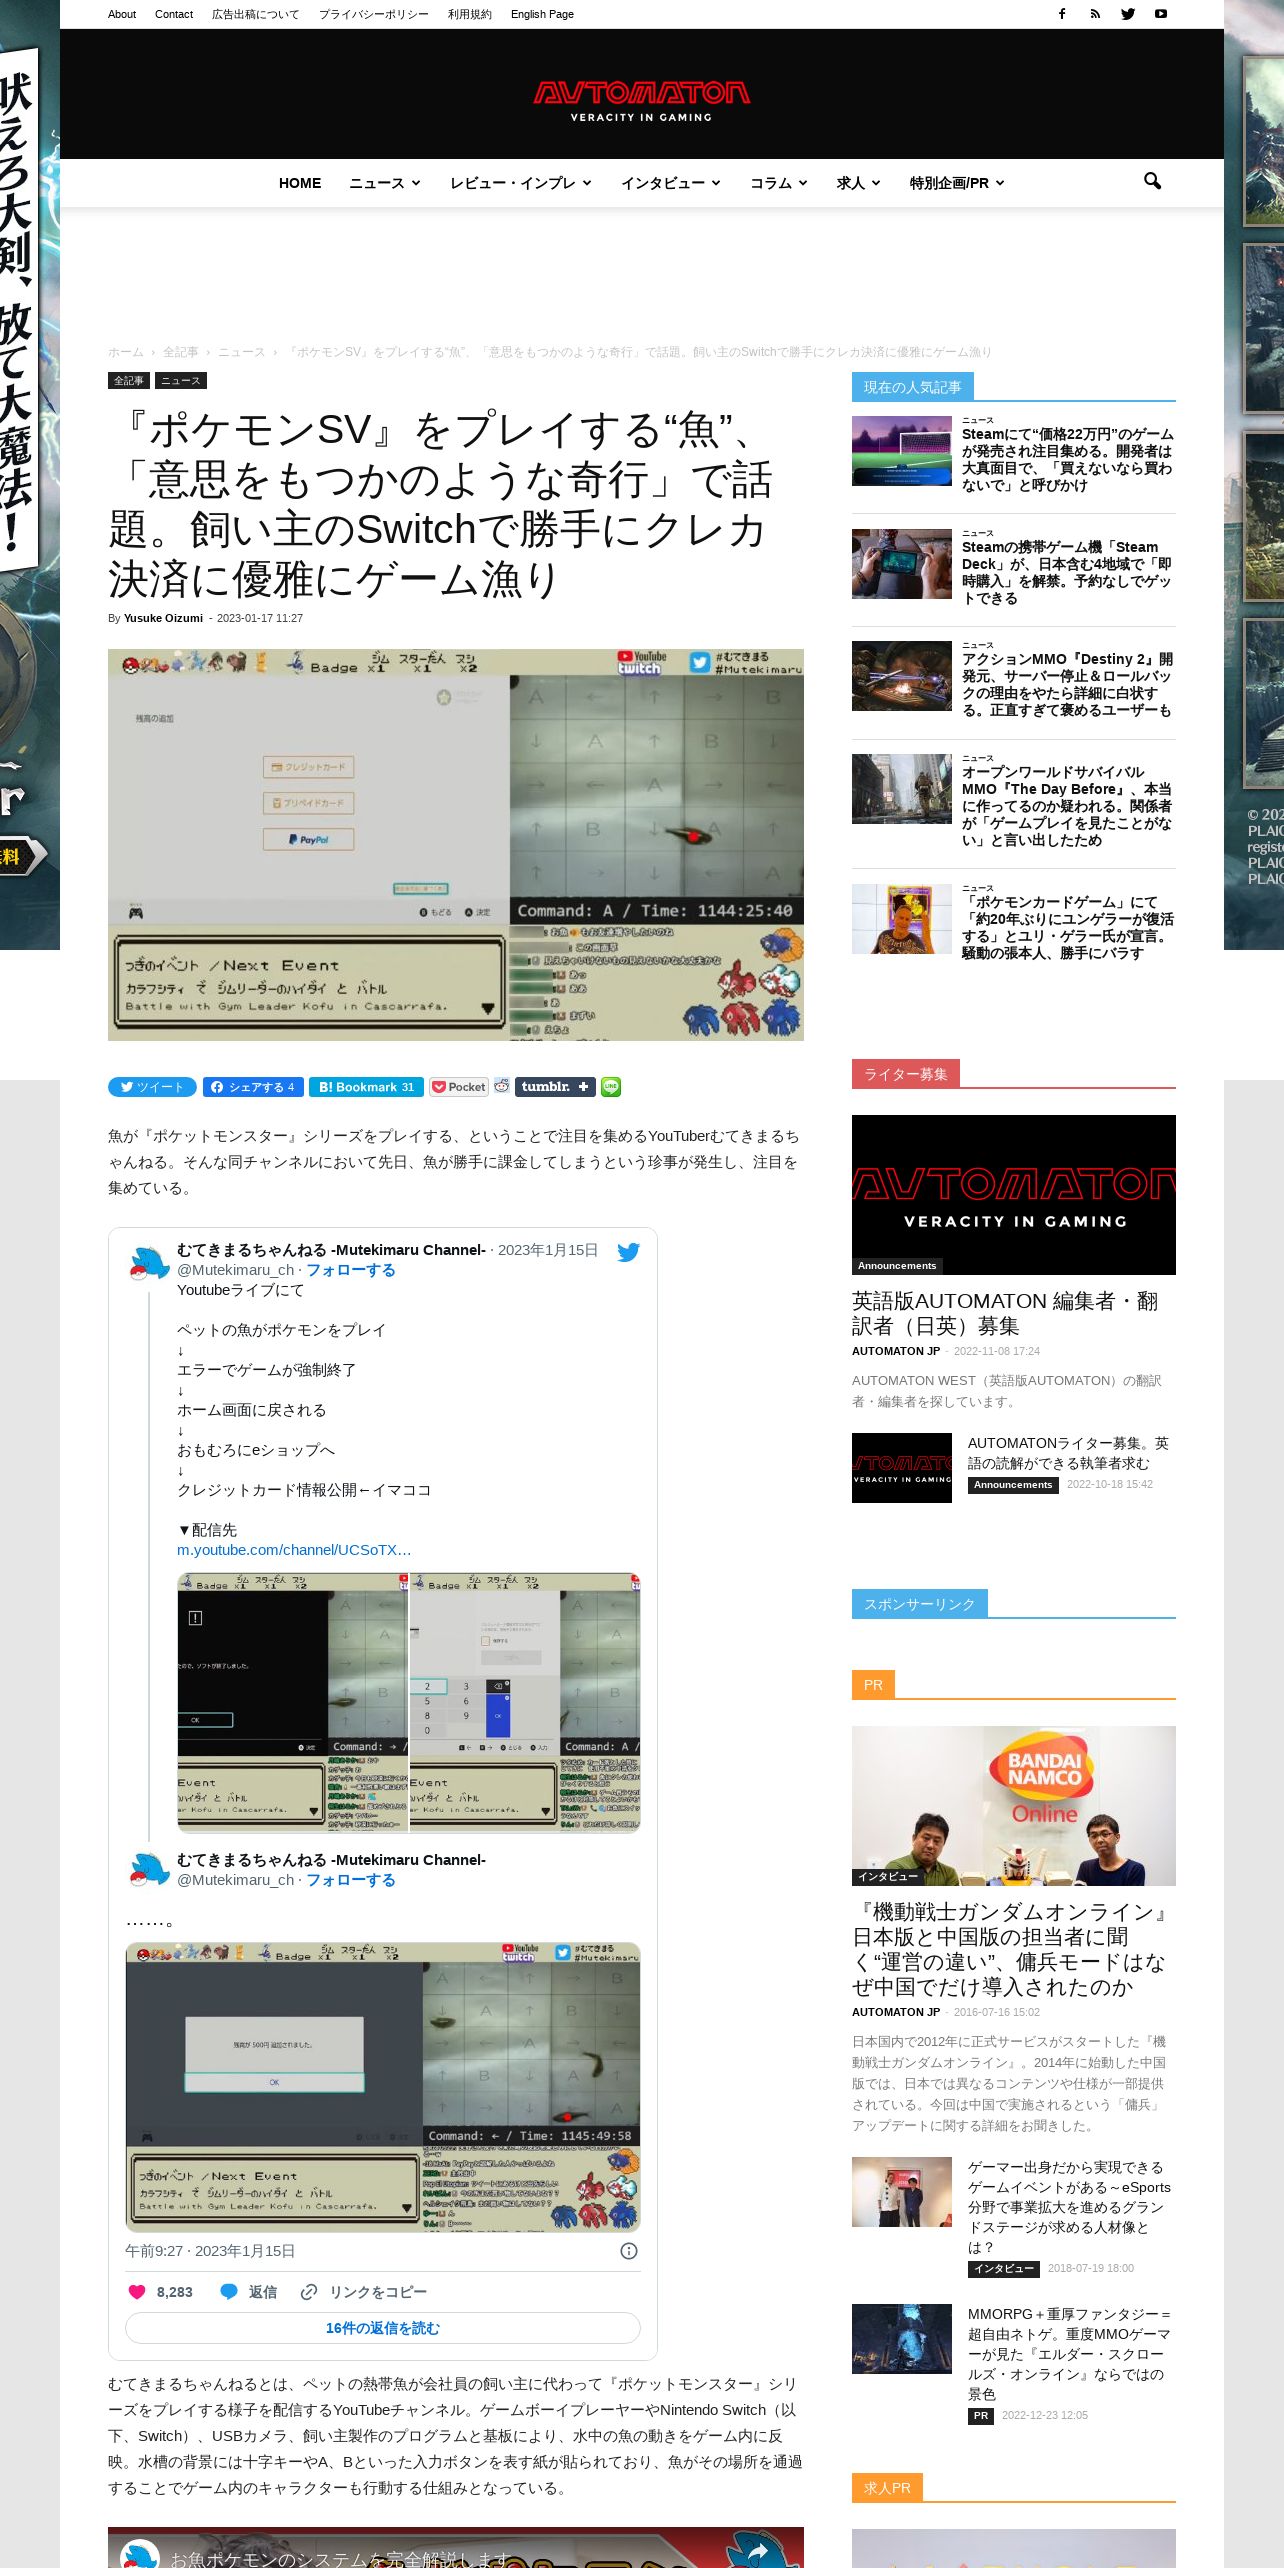Viewport: 1284px width, 2568px height.
Task: Click the tweet reply bubble icon
Action: (x=228, y=2292)
